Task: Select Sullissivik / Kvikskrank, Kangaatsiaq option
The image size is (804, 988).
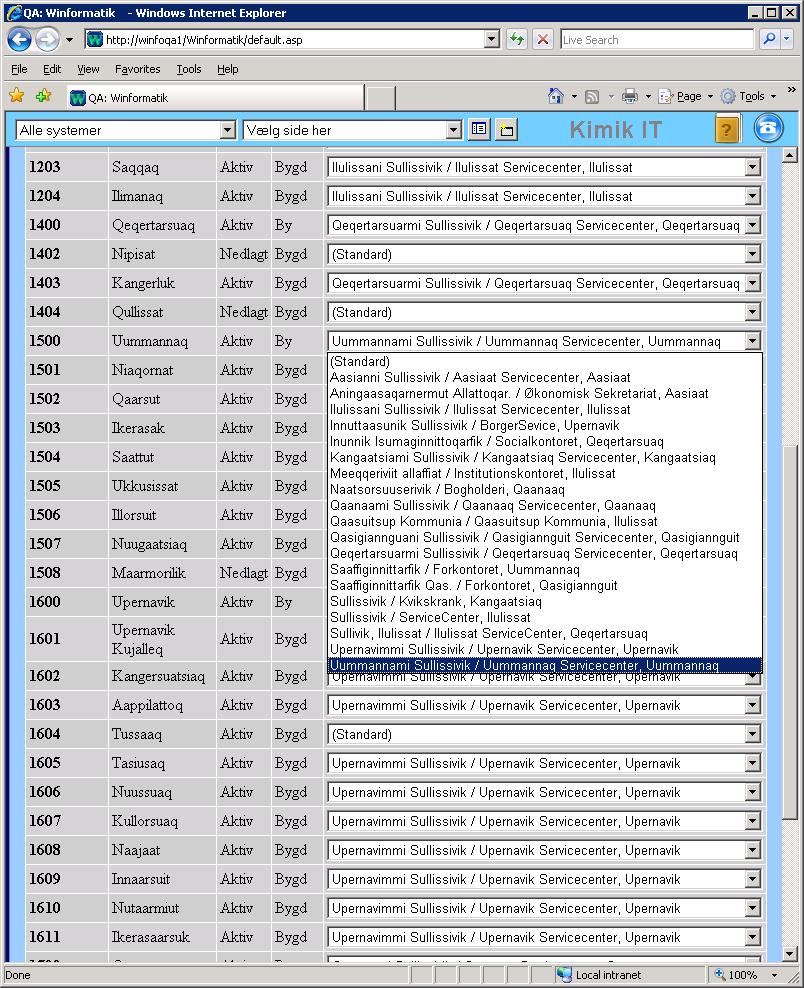Action: (545, 601)
